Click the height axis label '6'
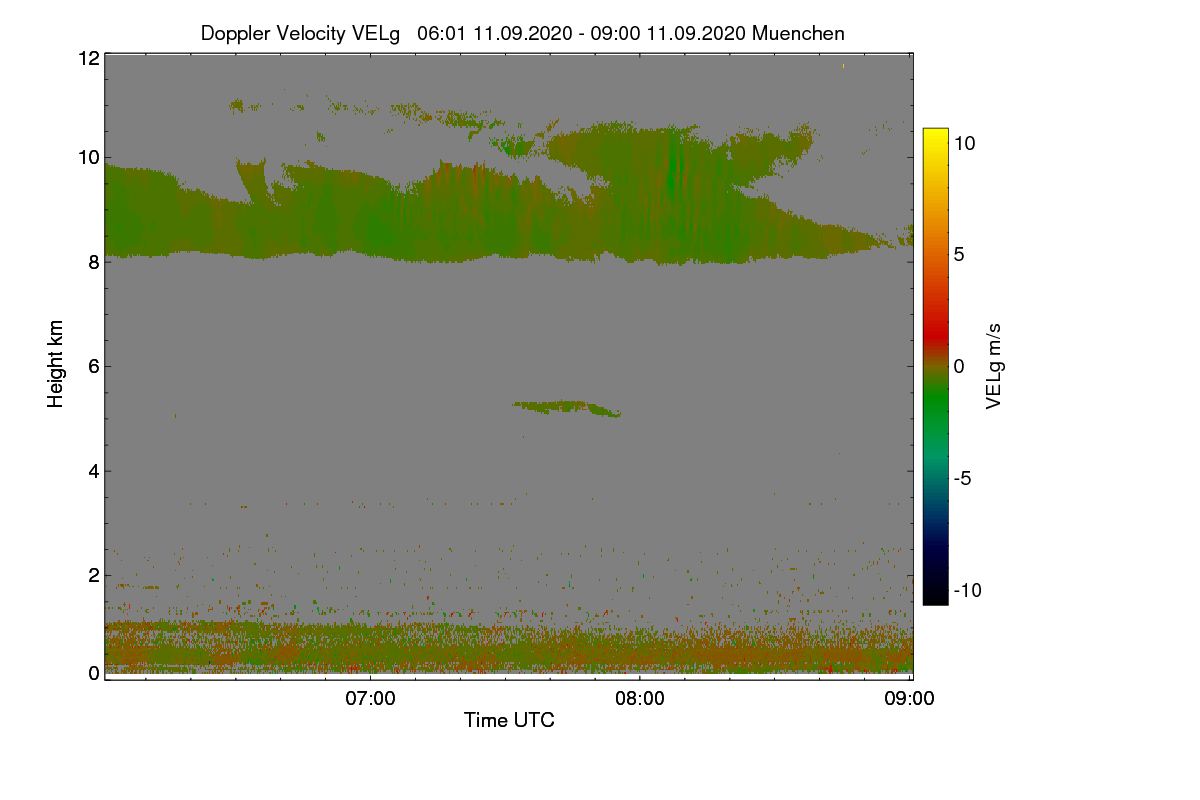Image resolution: width=1200 pixels, height=800 pixels. 93,366
